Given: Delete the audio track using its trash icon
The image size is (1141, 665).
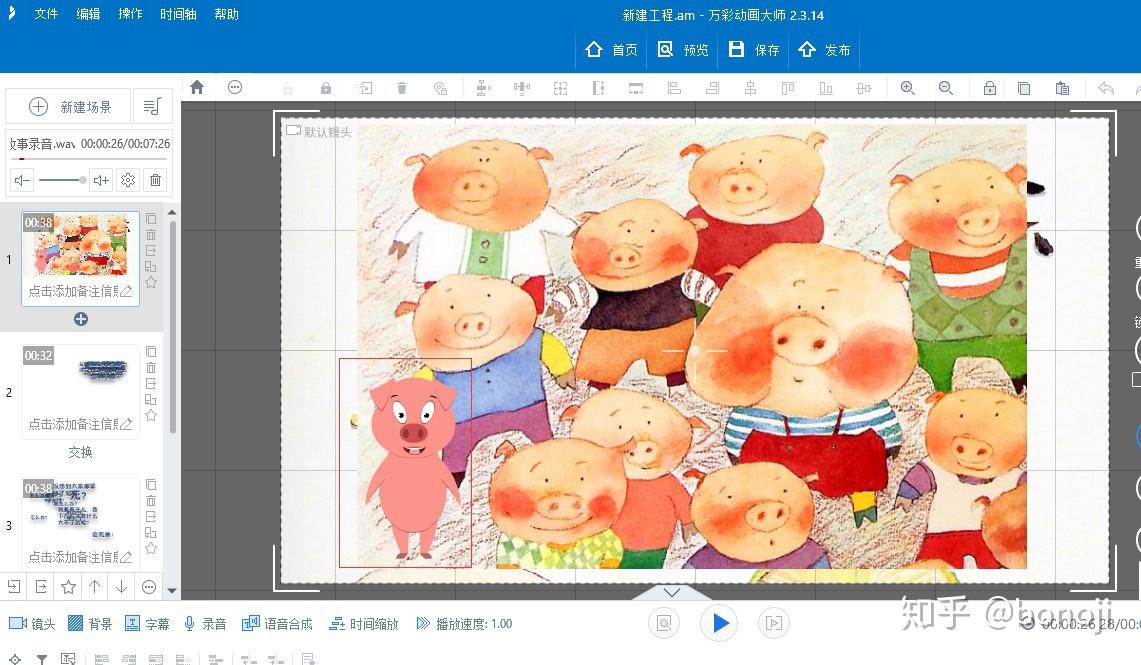Looking at the screenshot, I should 156,180.
